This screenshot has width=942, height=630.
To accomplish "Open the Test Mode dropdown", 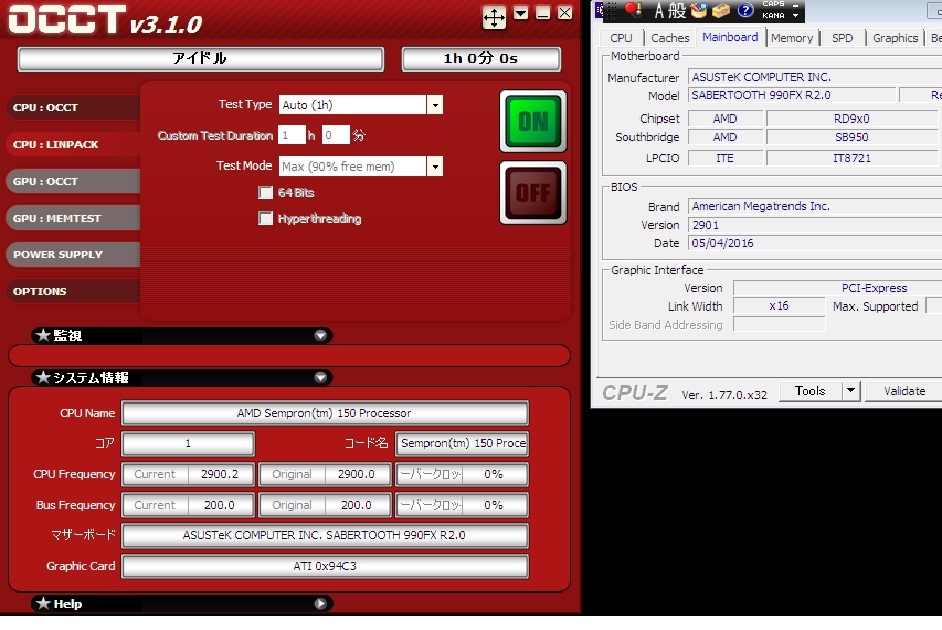I will (435, 166).
